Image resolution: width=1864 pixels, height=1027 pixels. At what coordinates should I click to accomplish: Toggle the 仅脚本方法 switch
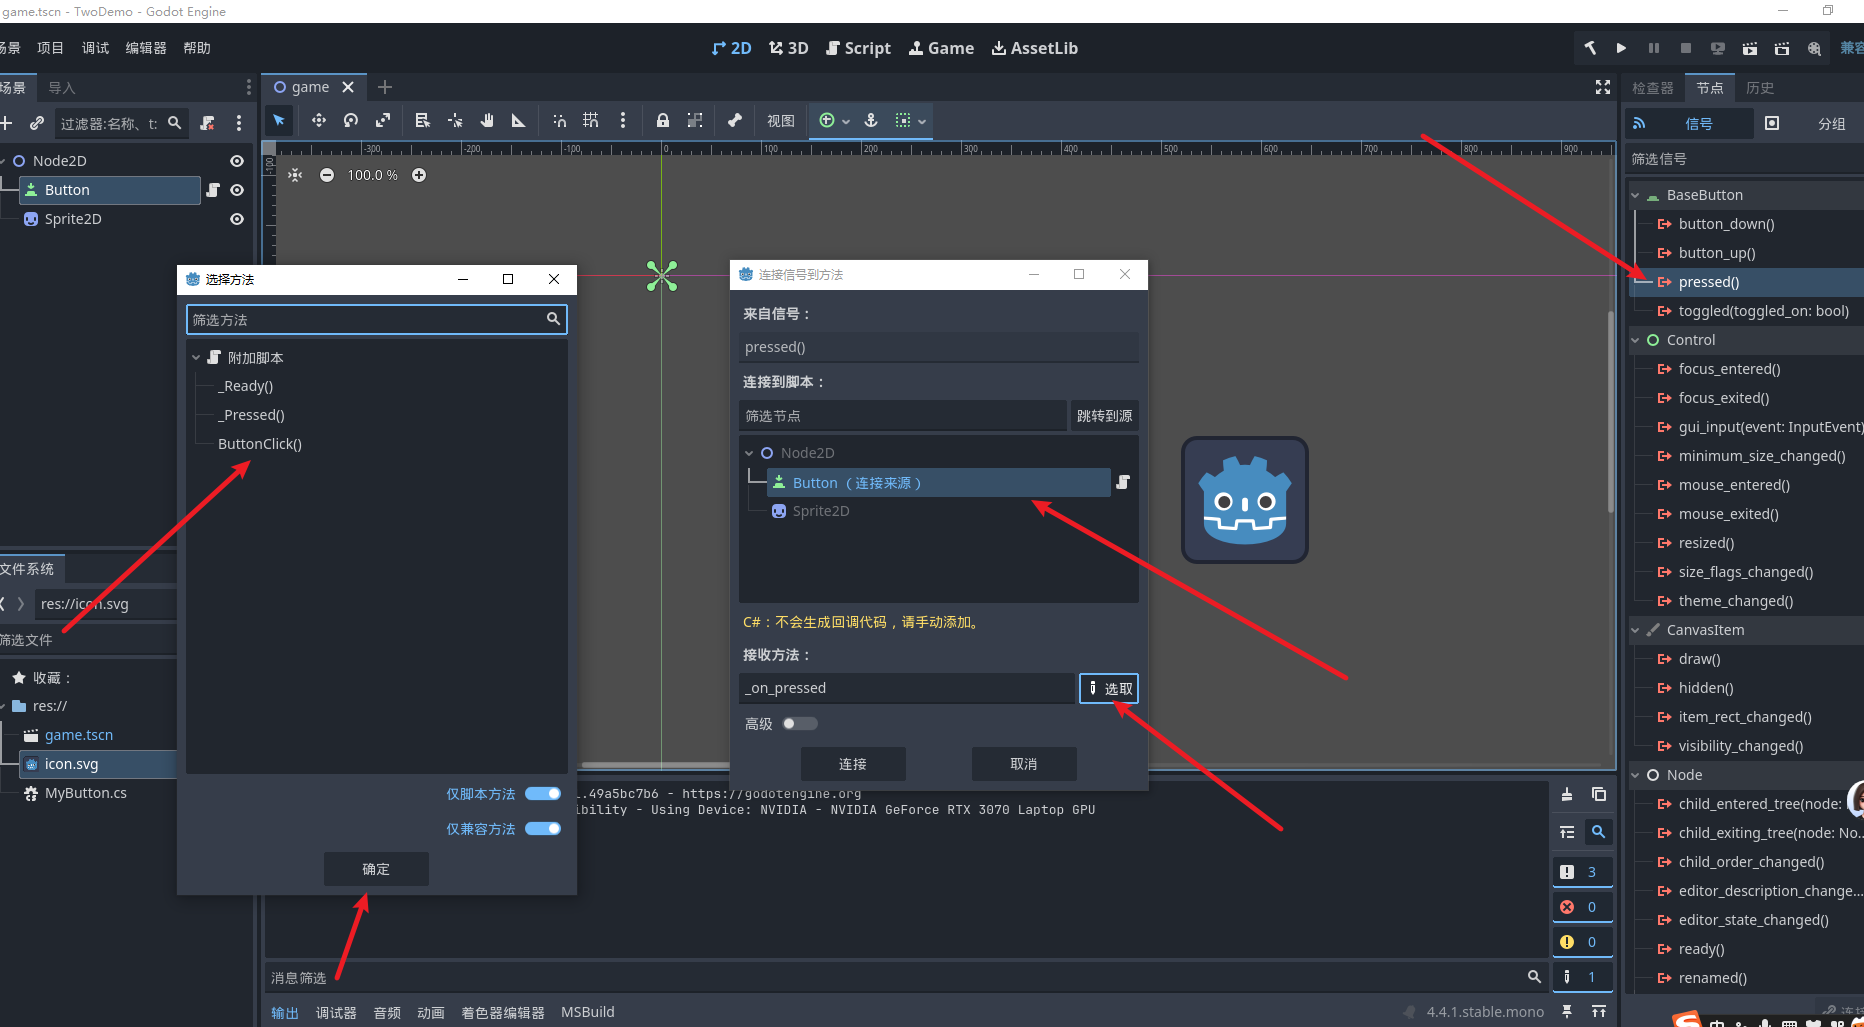click(543, 794)
